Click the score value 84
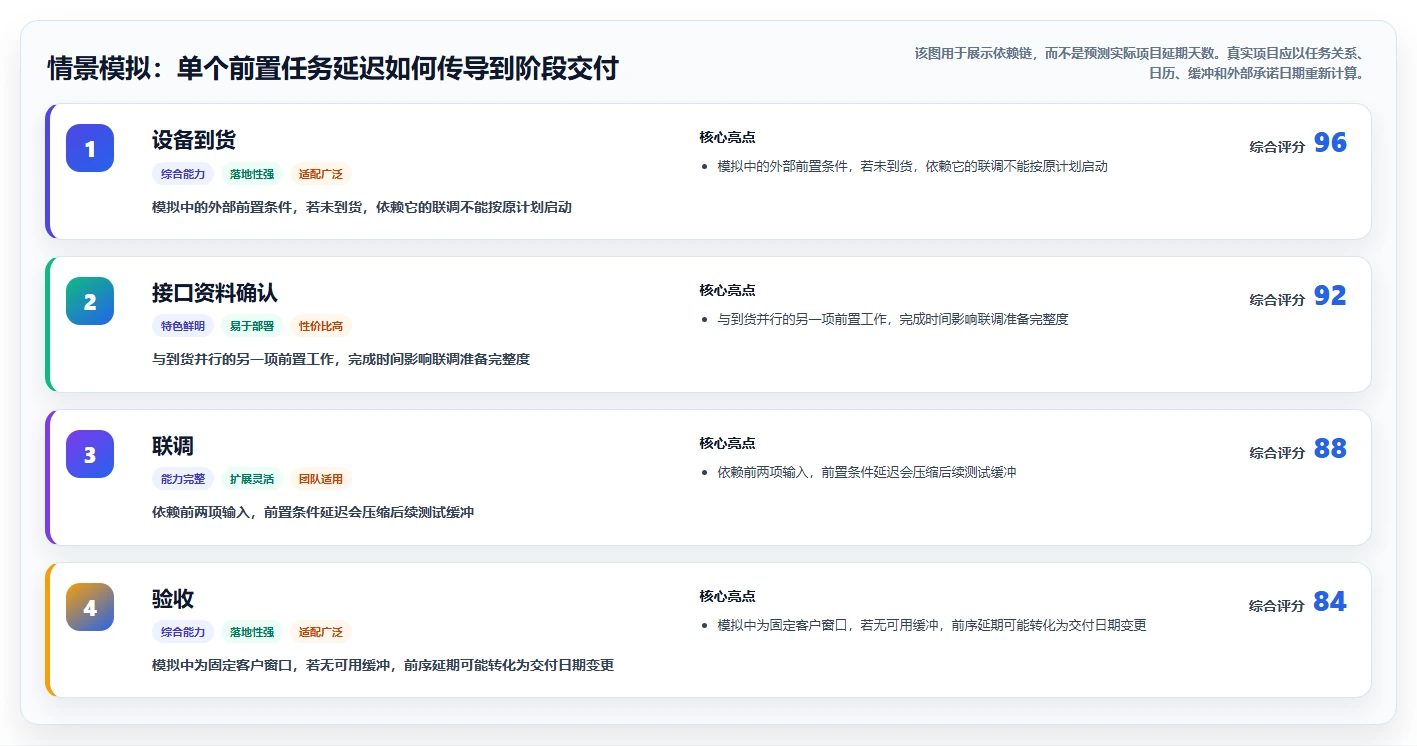Image resolution: width=1417 pixels, height=746 pixels. 1330,602
